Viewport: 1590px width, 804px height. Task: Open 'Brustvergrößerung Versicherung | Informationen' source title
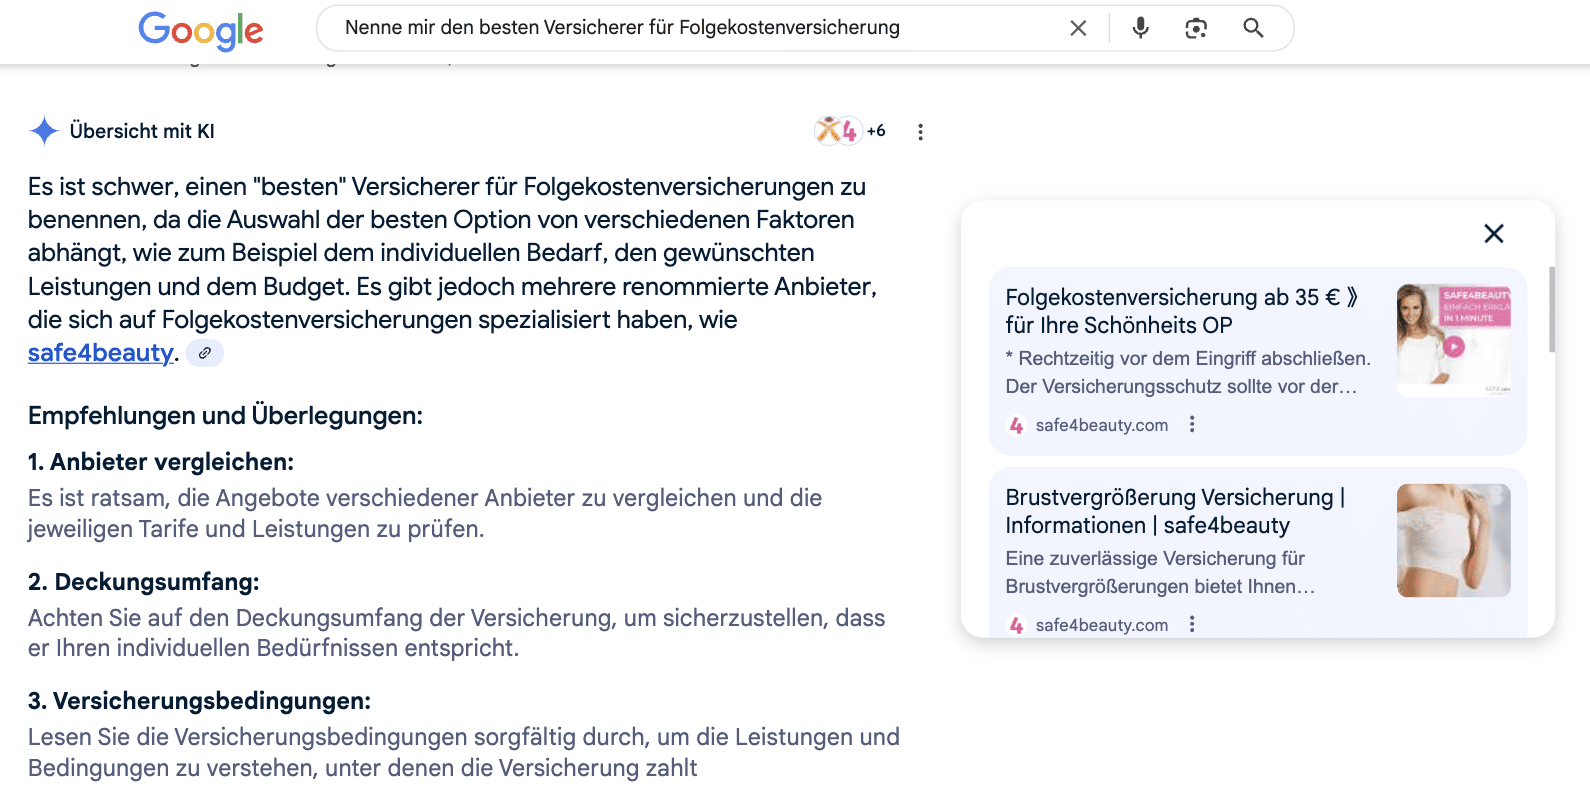point(1175,511)
